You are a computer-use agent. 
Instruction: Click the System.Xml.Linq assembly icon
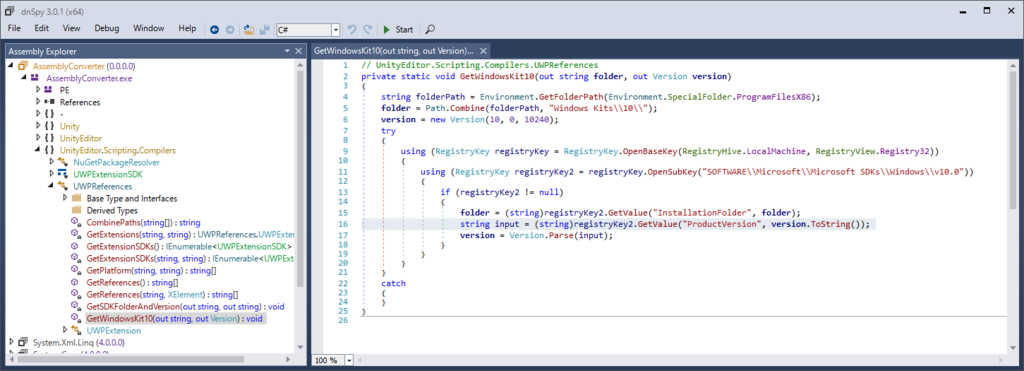pos(23,342)
